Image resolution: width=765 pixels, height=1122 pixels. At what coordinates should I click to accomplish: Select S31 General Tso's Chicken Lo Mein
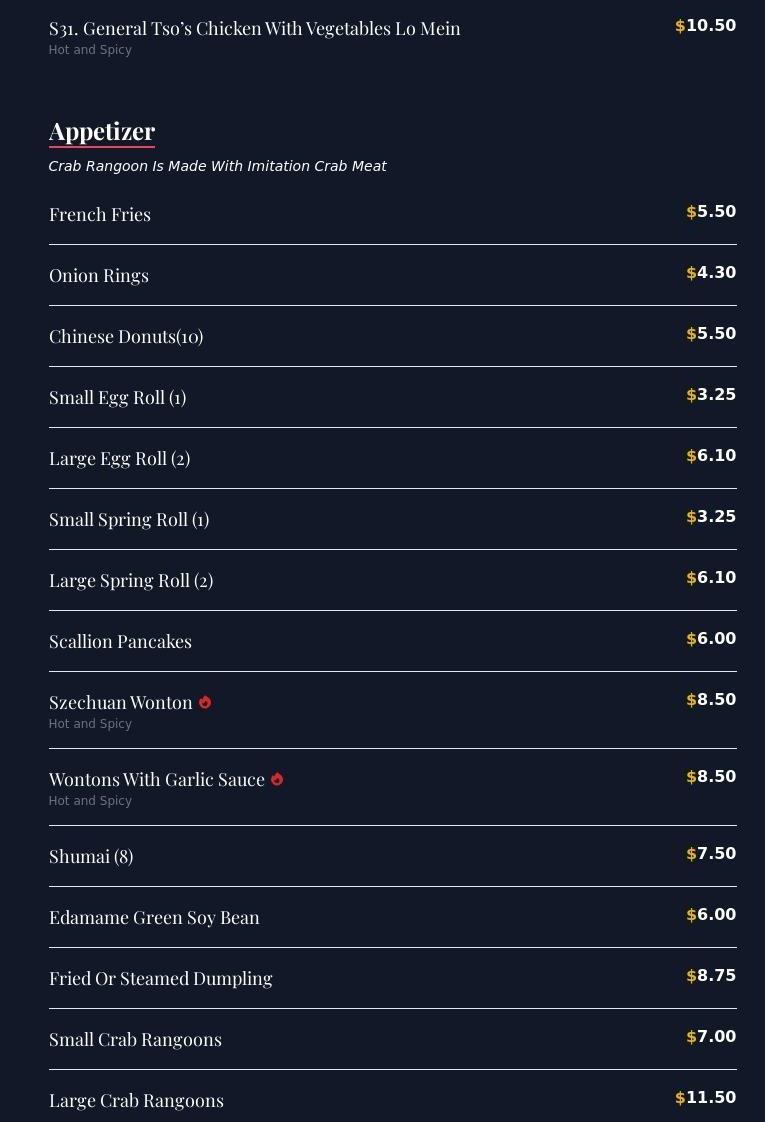click(255, 29)
